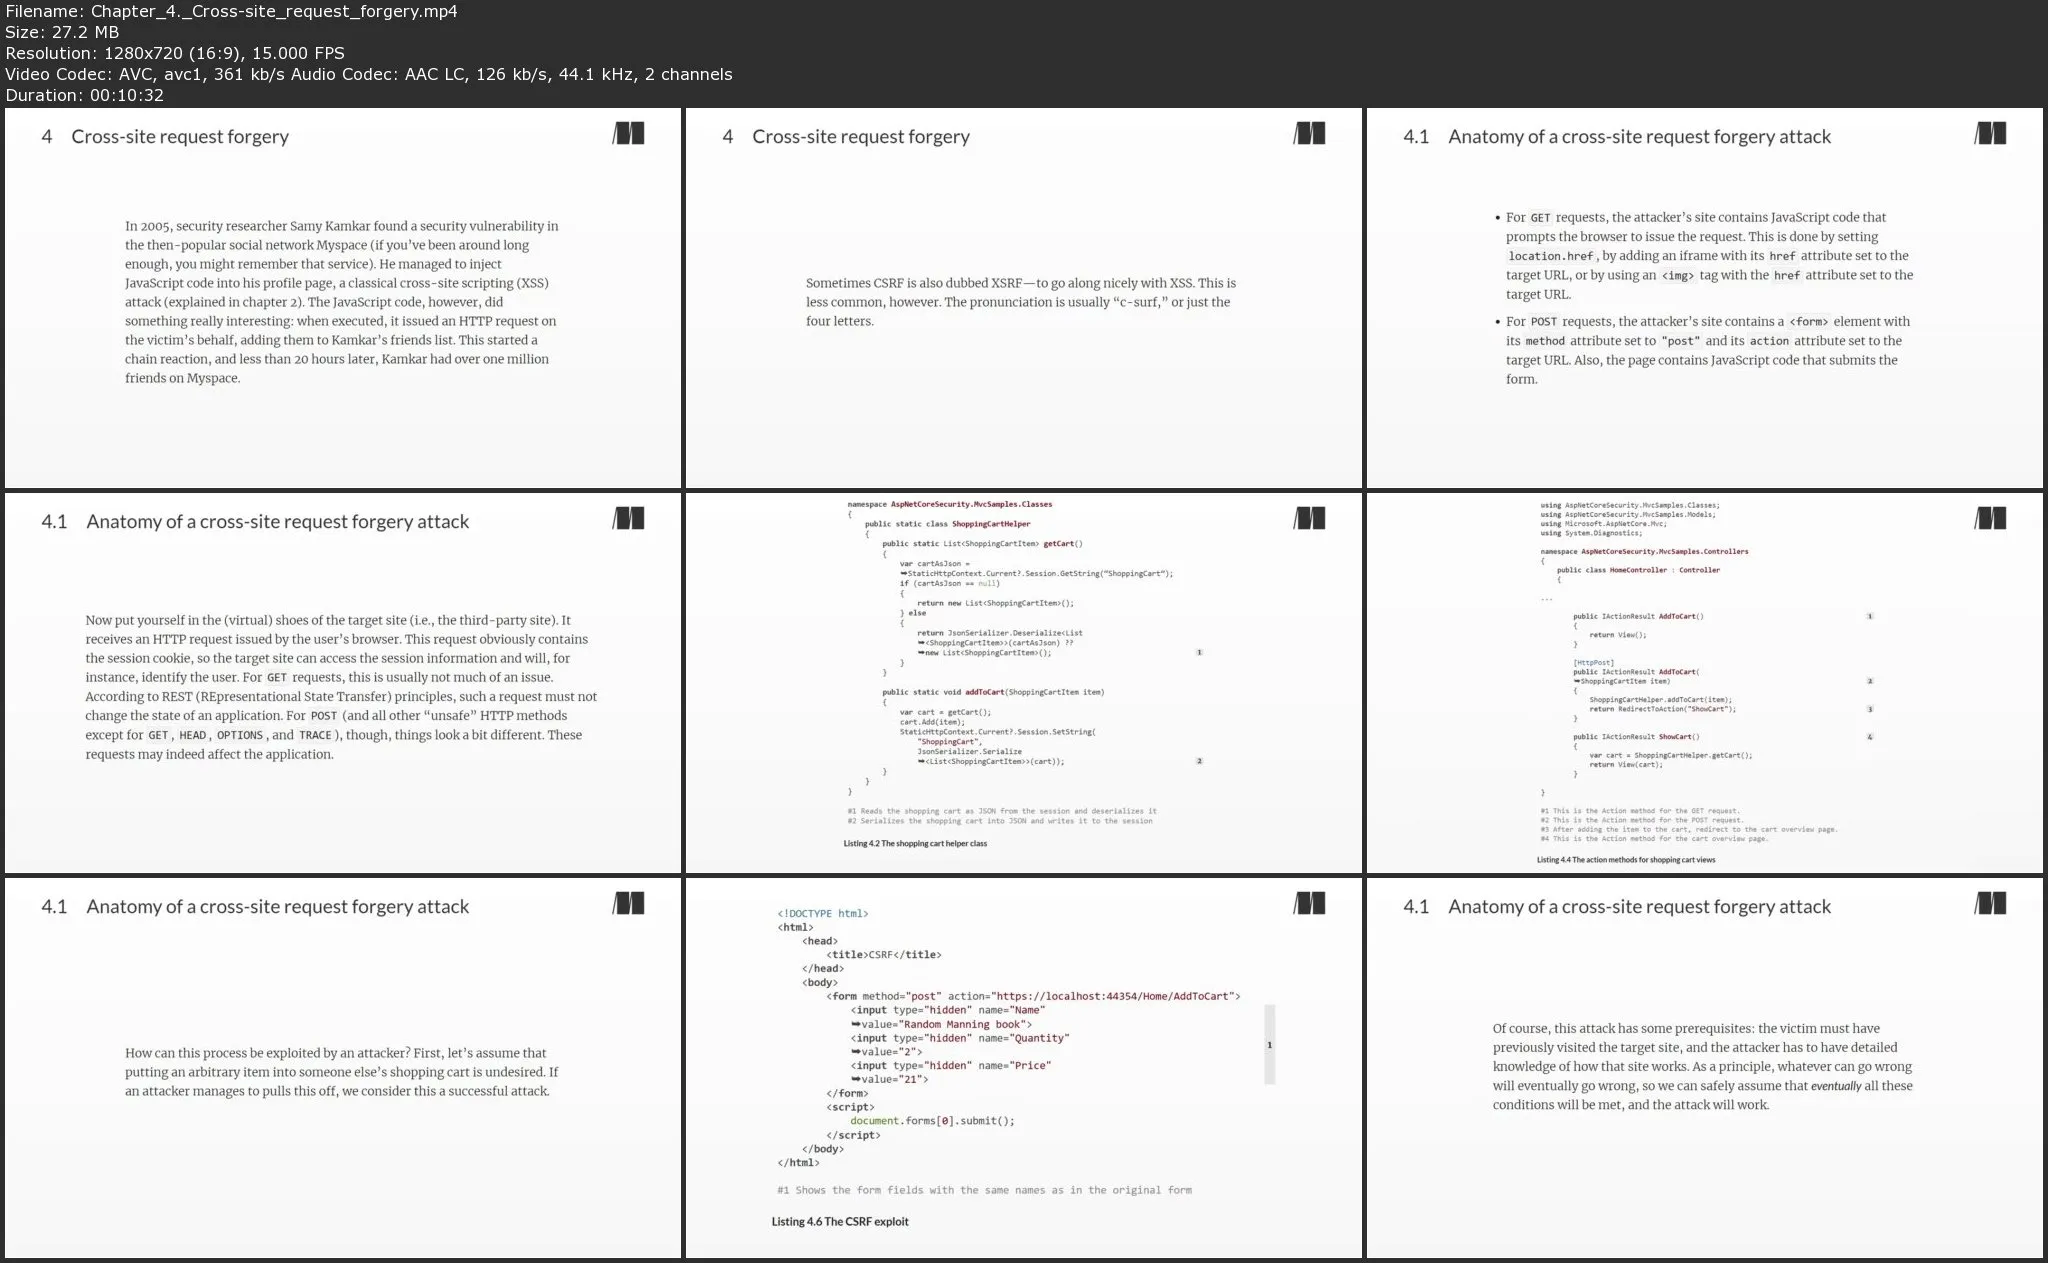Click the 'value="Random Manning book"' code line
Viewport: 2048px width, 1263px height.
[x=941, y=1024]
